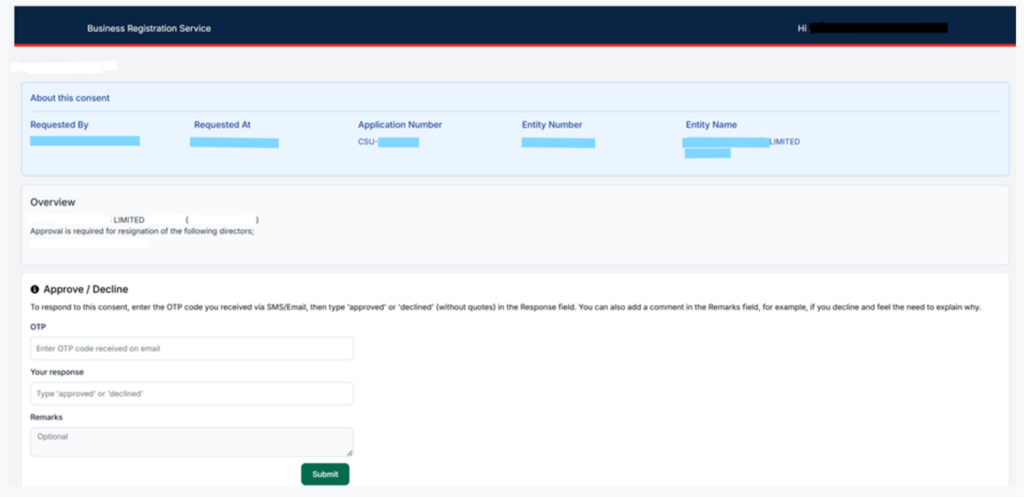Click the optional Remarks text area

click(x=191, y=441)
